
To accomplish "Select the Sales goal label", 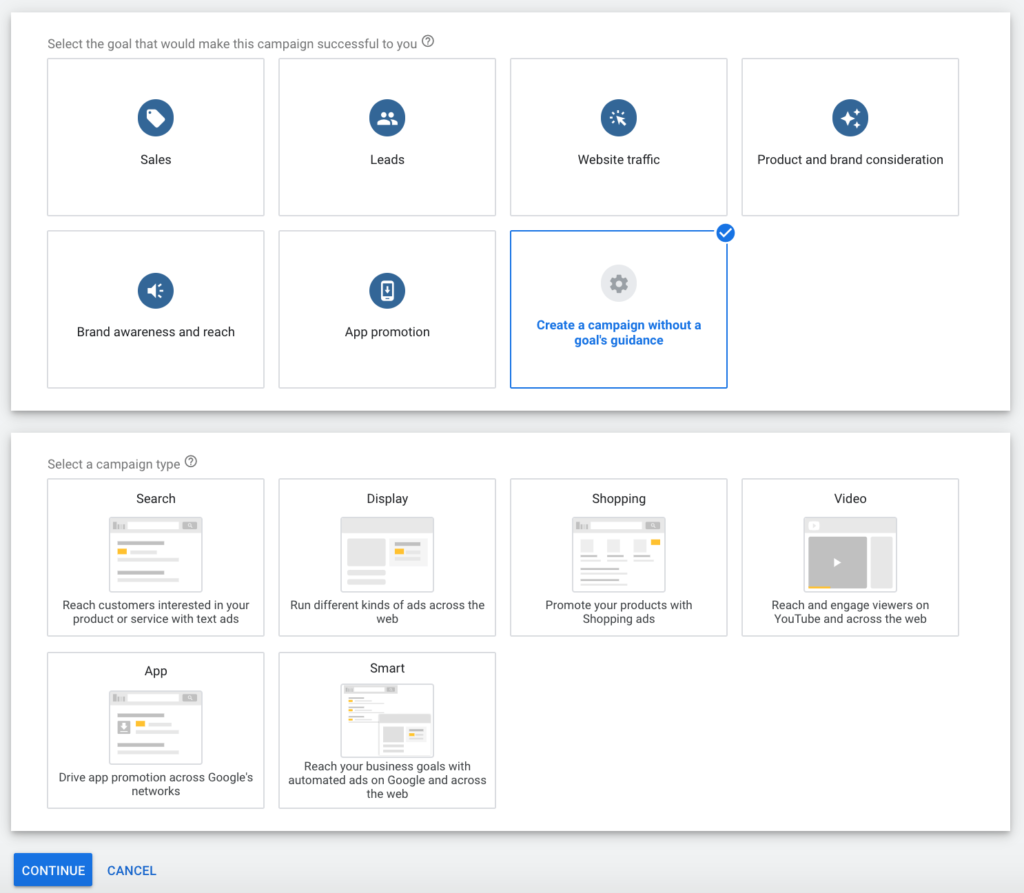I will pyautogui.click(x=155, y=159).
